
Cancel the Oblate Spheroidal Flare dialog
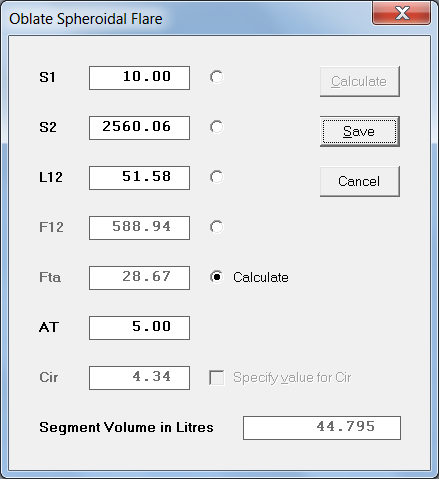click(x=360, y=181)
